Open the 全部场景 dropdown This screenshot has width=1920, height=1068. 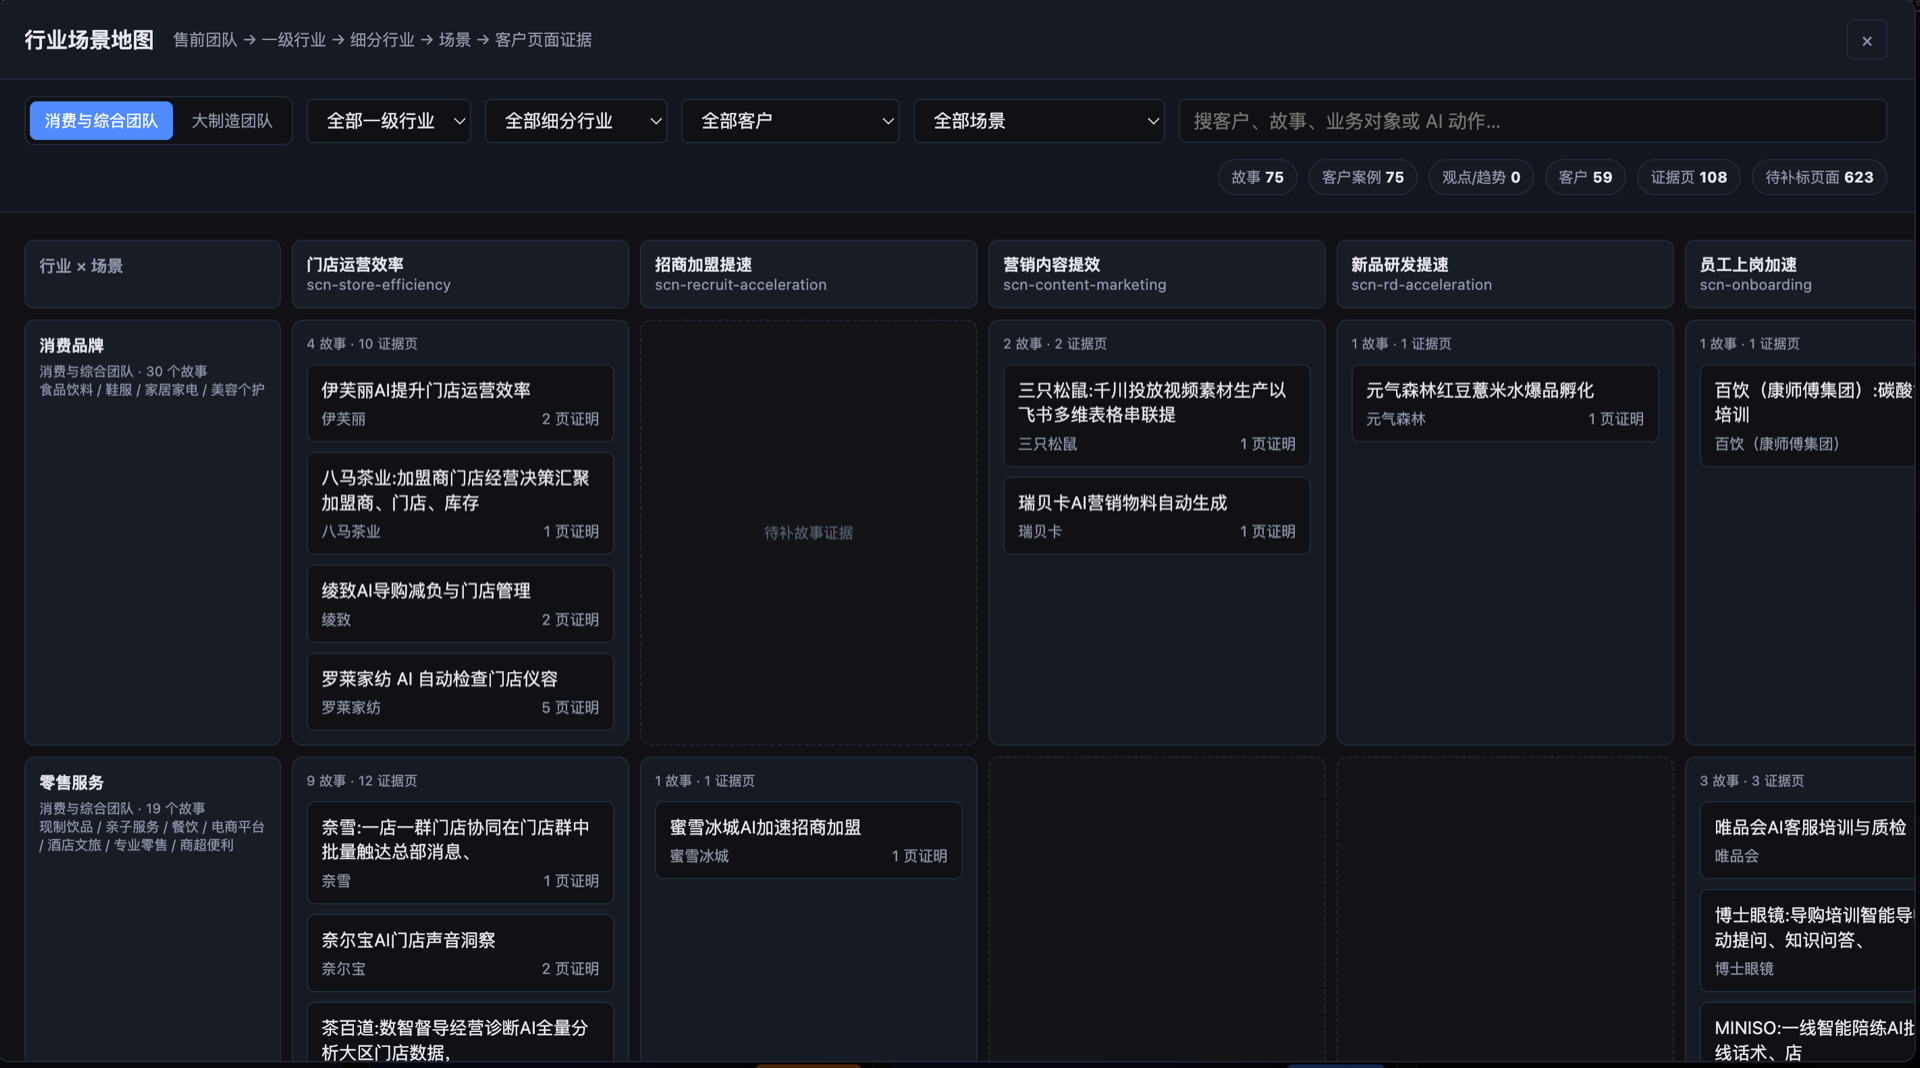tap(1039, 121)
